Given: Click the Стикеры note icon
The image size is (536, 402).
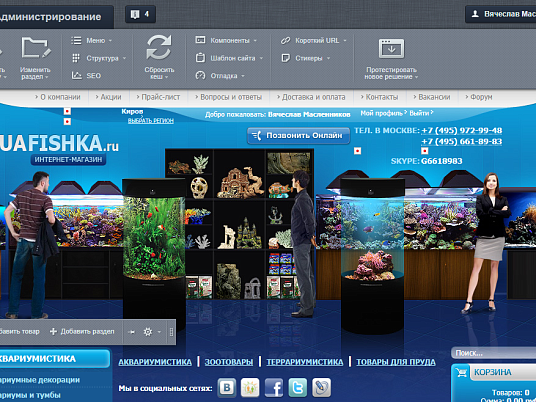Looking at the screenshot, I should coord(285,58).
